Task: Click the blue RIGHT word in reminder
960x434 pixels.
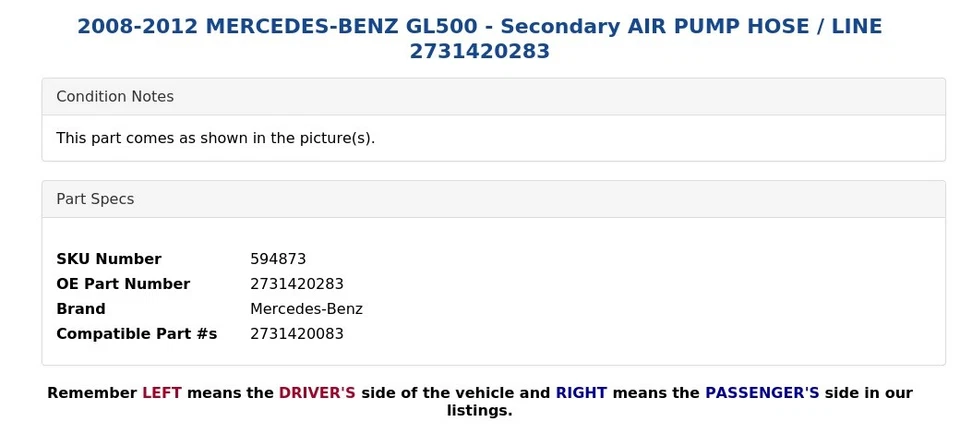Action: pyautogui.click(x=581, y=393)
